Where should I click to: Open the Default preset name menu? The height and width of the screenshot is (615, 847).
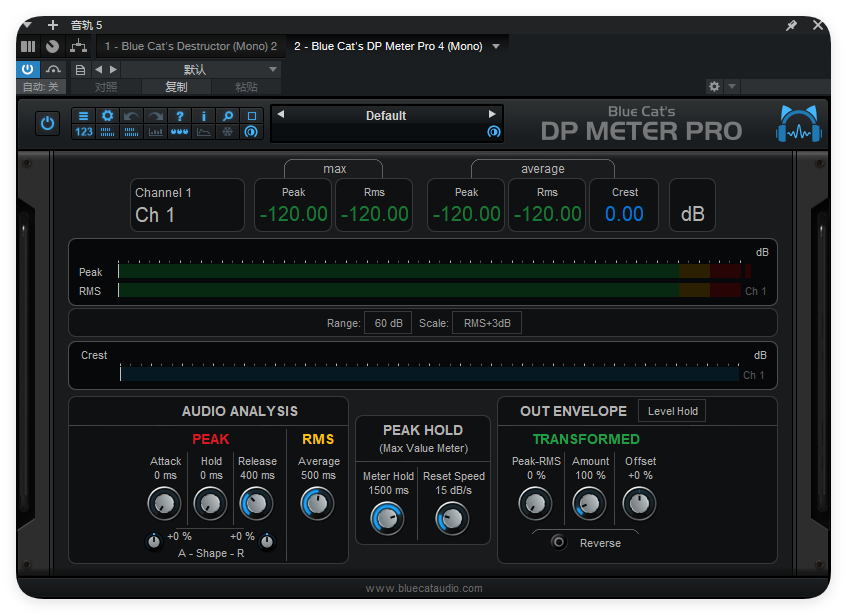click(x=386, y=116)
